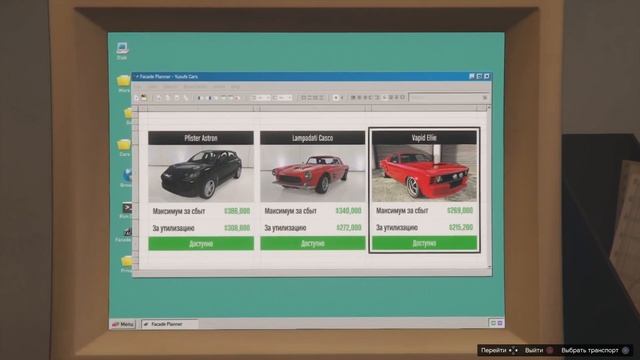Click Максимум за сбыт price for Pfister Astron

[237, 211]
